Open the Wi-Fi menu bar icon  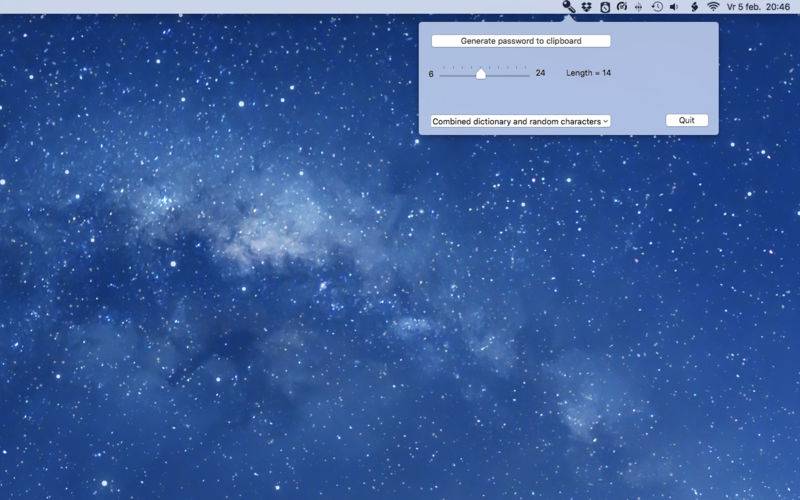[713, 7]
